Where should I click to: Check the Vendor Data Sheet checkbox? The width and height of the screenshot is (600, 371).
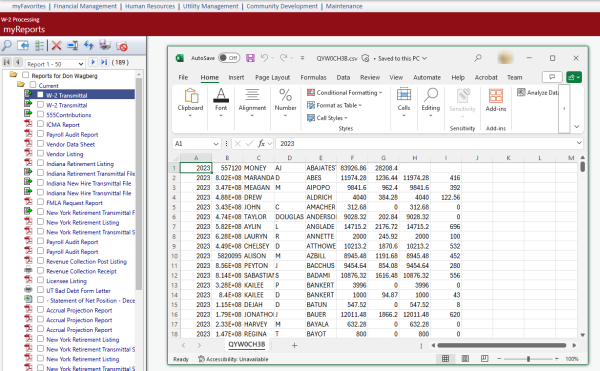point(40,143)
